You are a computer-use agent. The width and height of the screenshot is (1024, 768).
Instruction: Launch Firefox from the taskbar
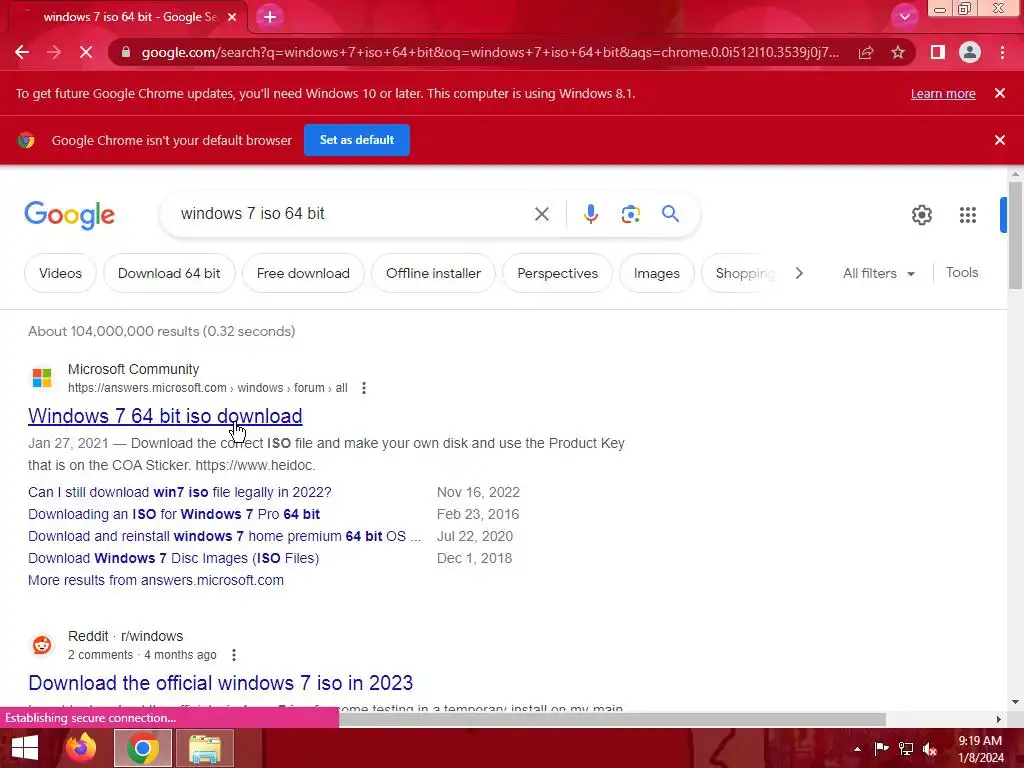pyautogui.click(x=81, y=748)
